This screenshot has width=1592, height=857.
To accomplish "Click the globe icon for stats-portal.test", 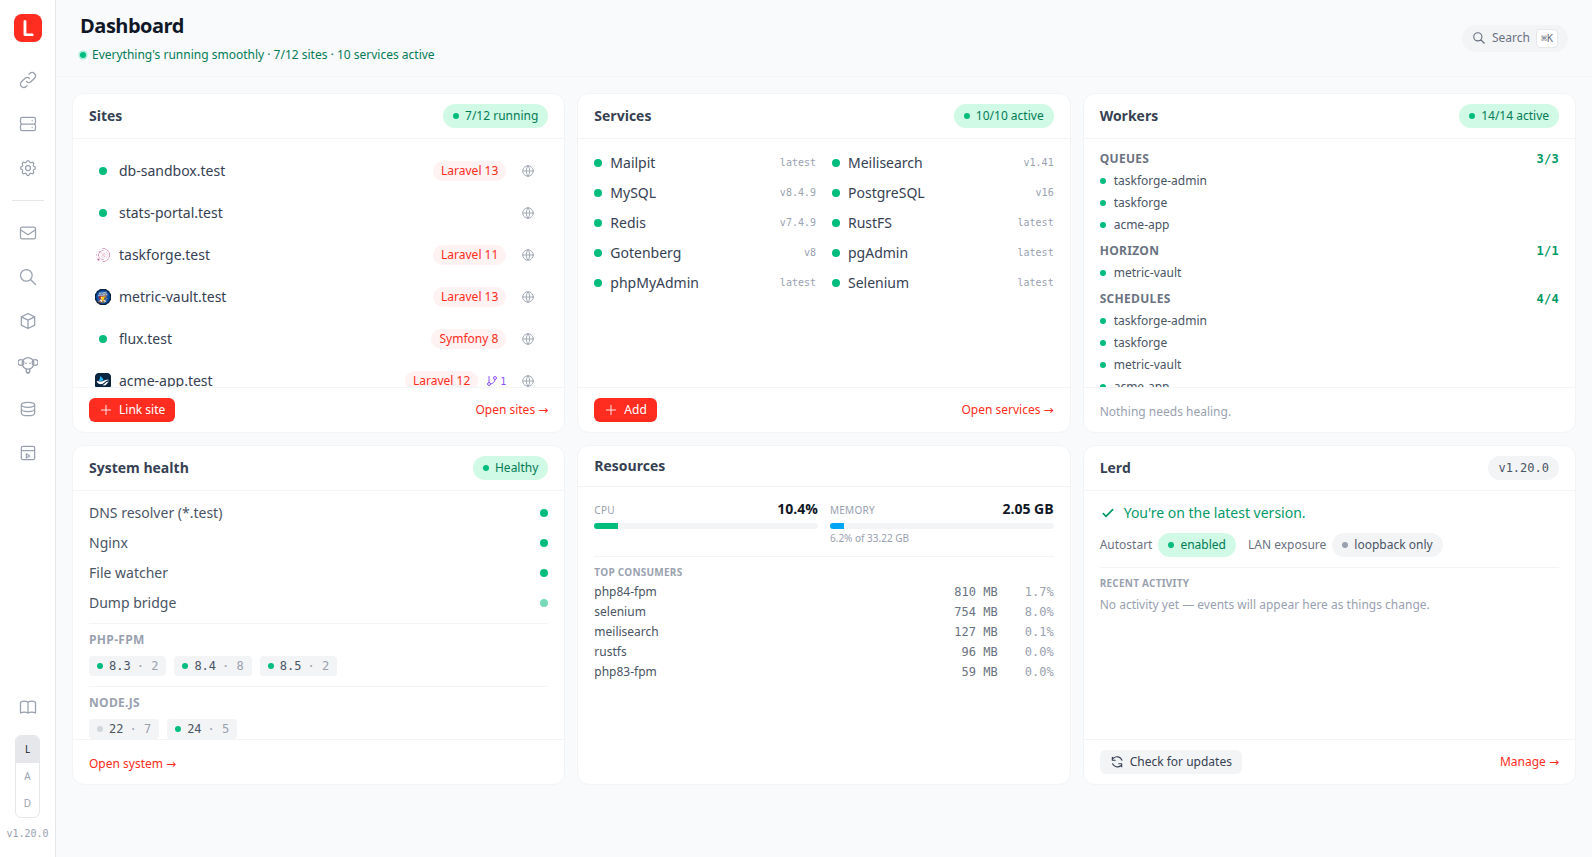I will point(528,213).
